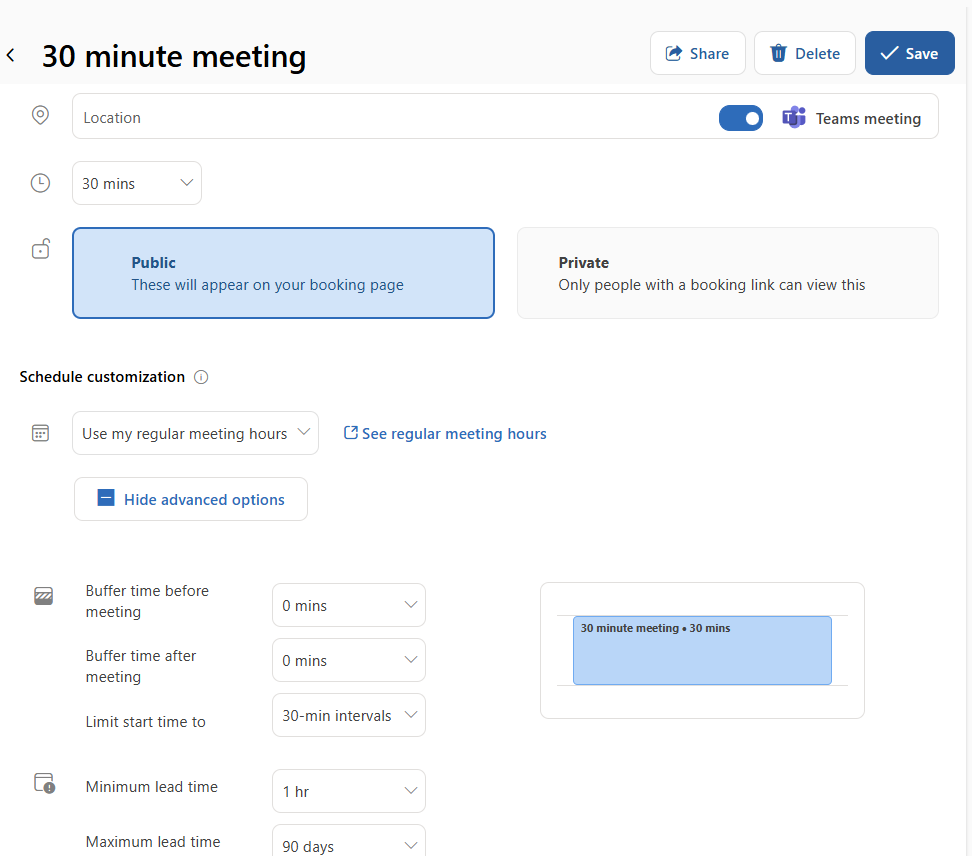
Task: Click the unlocked padlock visibility icon
Action: (x=40, y=249)
